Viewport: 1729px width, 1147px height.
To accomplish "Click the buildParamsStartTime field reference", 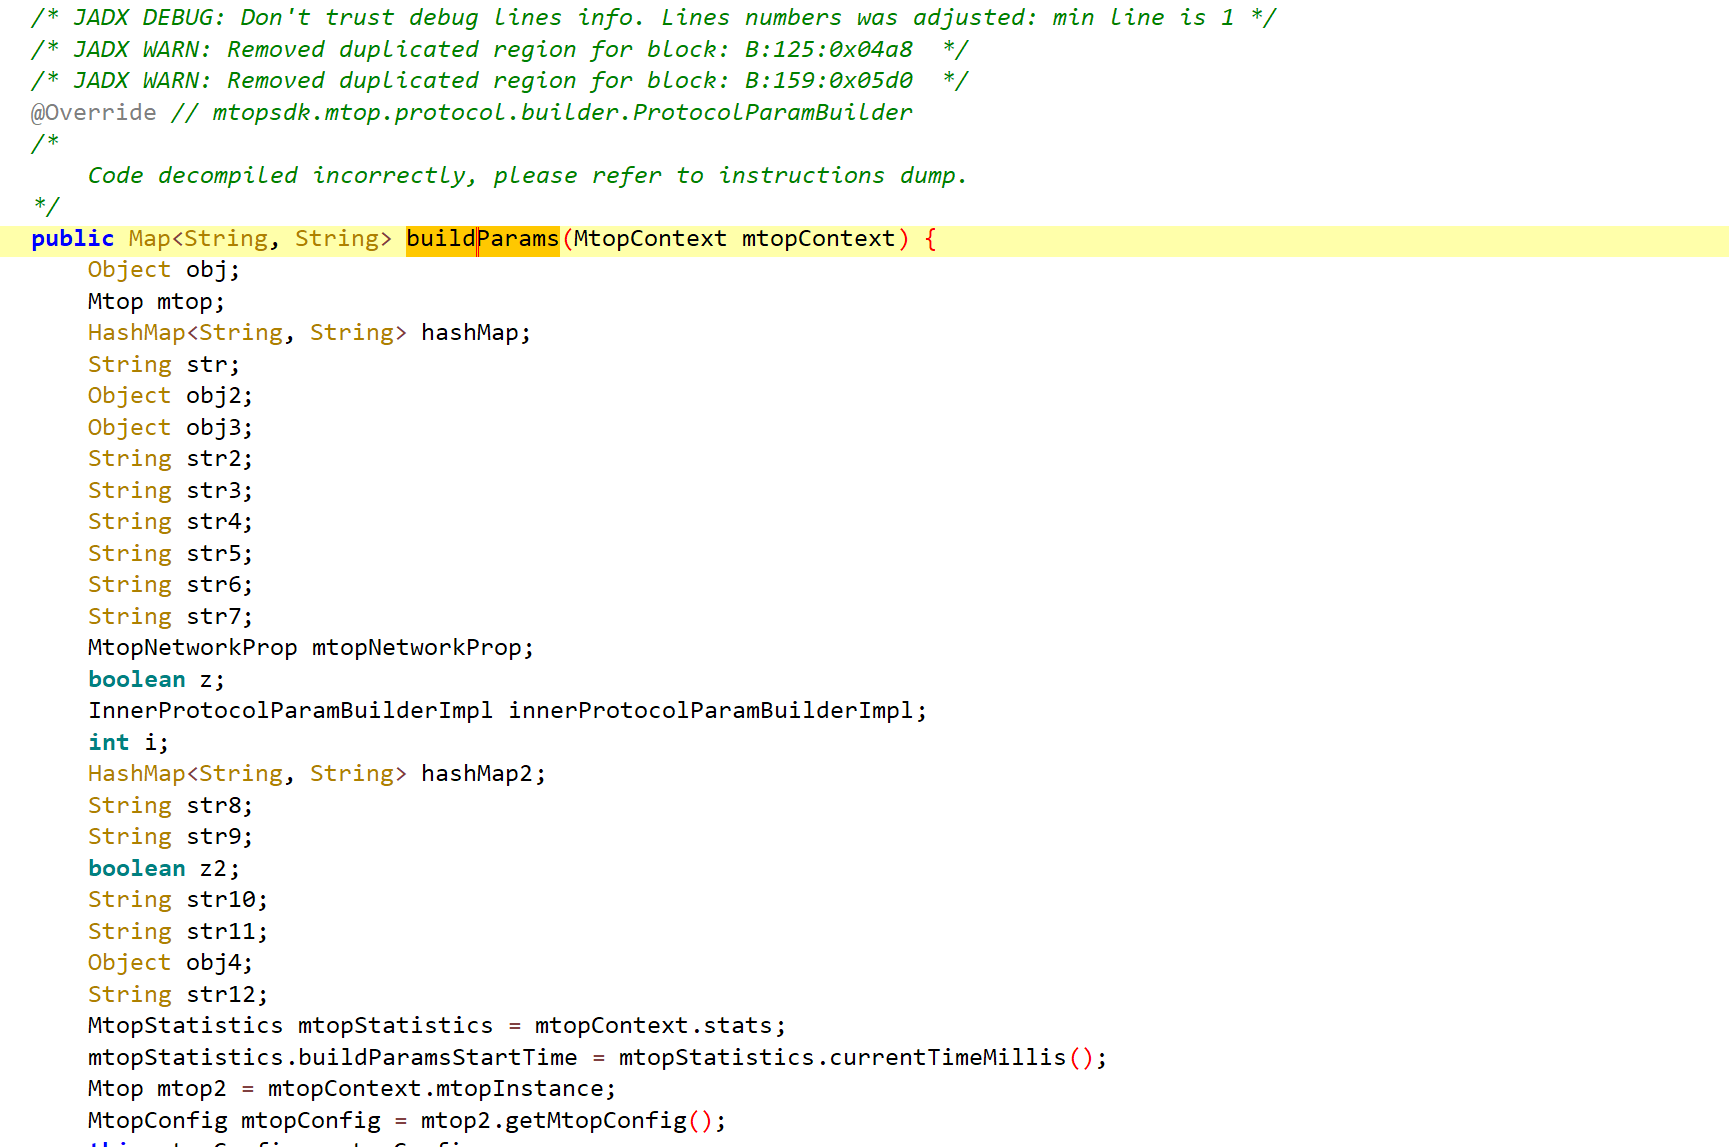I will pos(437,1058).
